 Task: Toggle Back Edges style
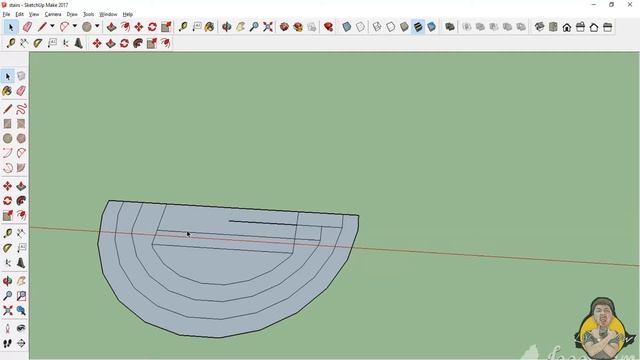pyautogui.click(x=360, y=27)
